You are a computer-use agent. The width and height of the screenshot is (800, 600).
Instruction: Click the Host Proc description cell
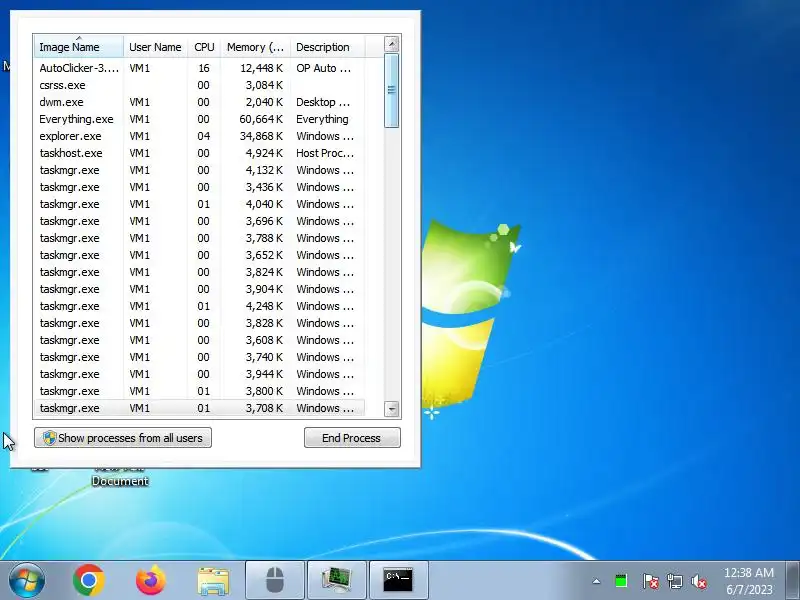[x=325, y=153]
